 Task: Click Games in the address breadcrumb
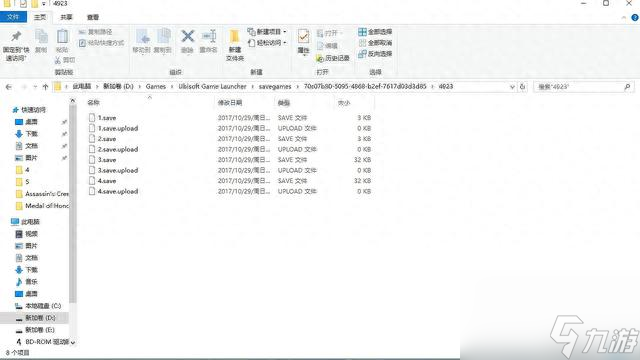tap(156, 87)
